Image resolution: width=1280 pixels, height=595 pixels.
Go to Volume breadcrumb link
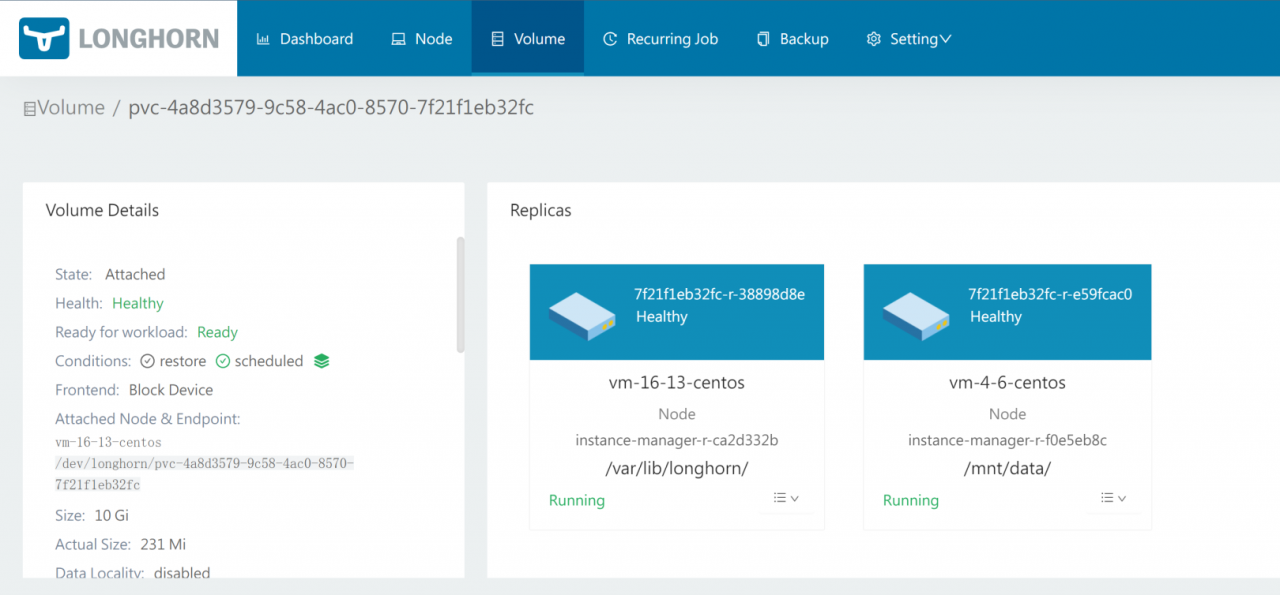point(70,108)
